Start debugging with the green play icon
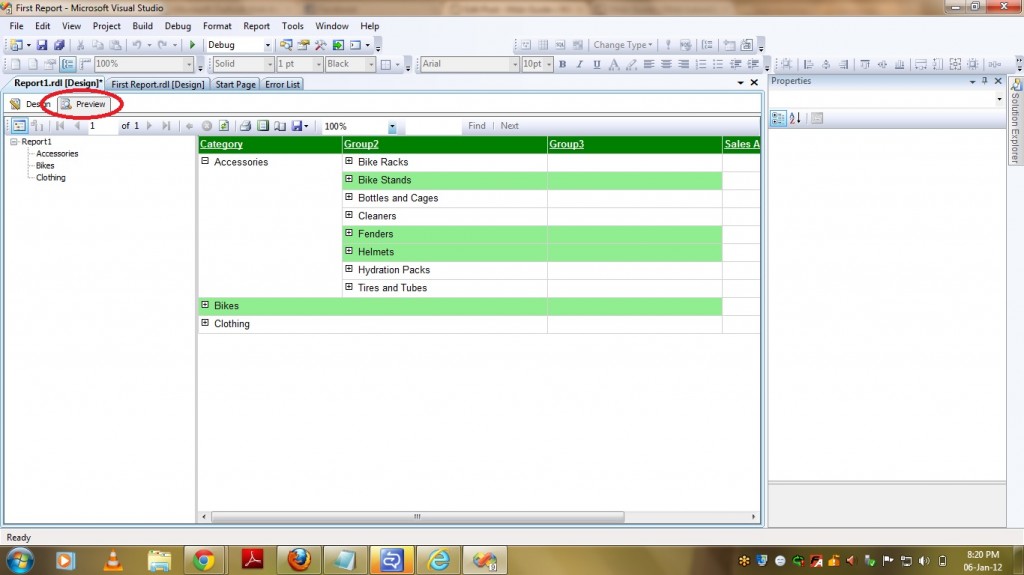 click(192, 45)
